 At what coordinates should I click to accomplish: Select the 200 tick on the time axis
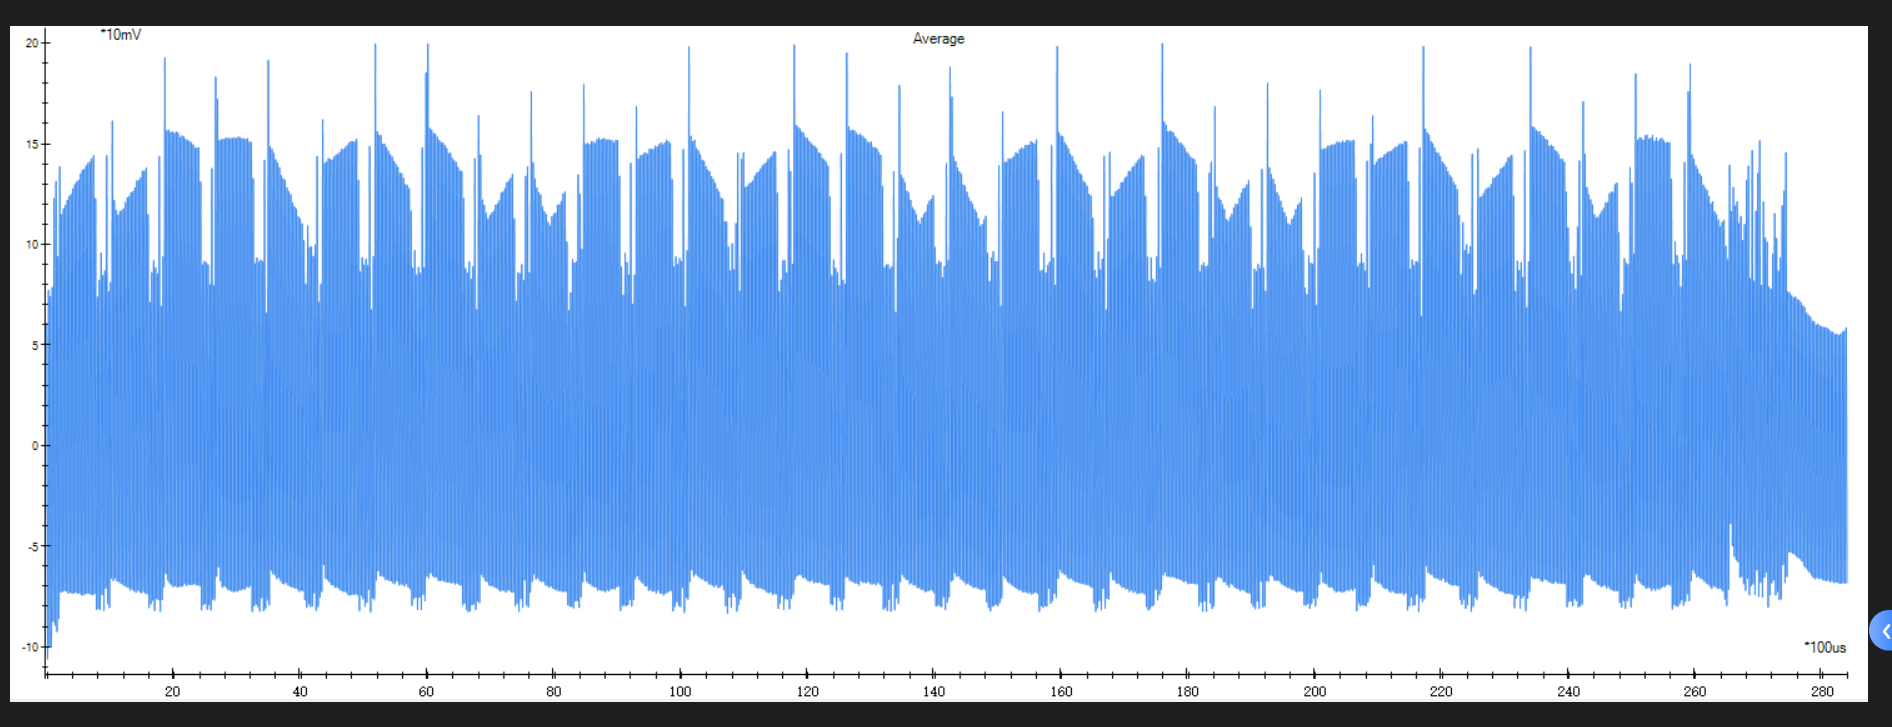(1315, 691)
